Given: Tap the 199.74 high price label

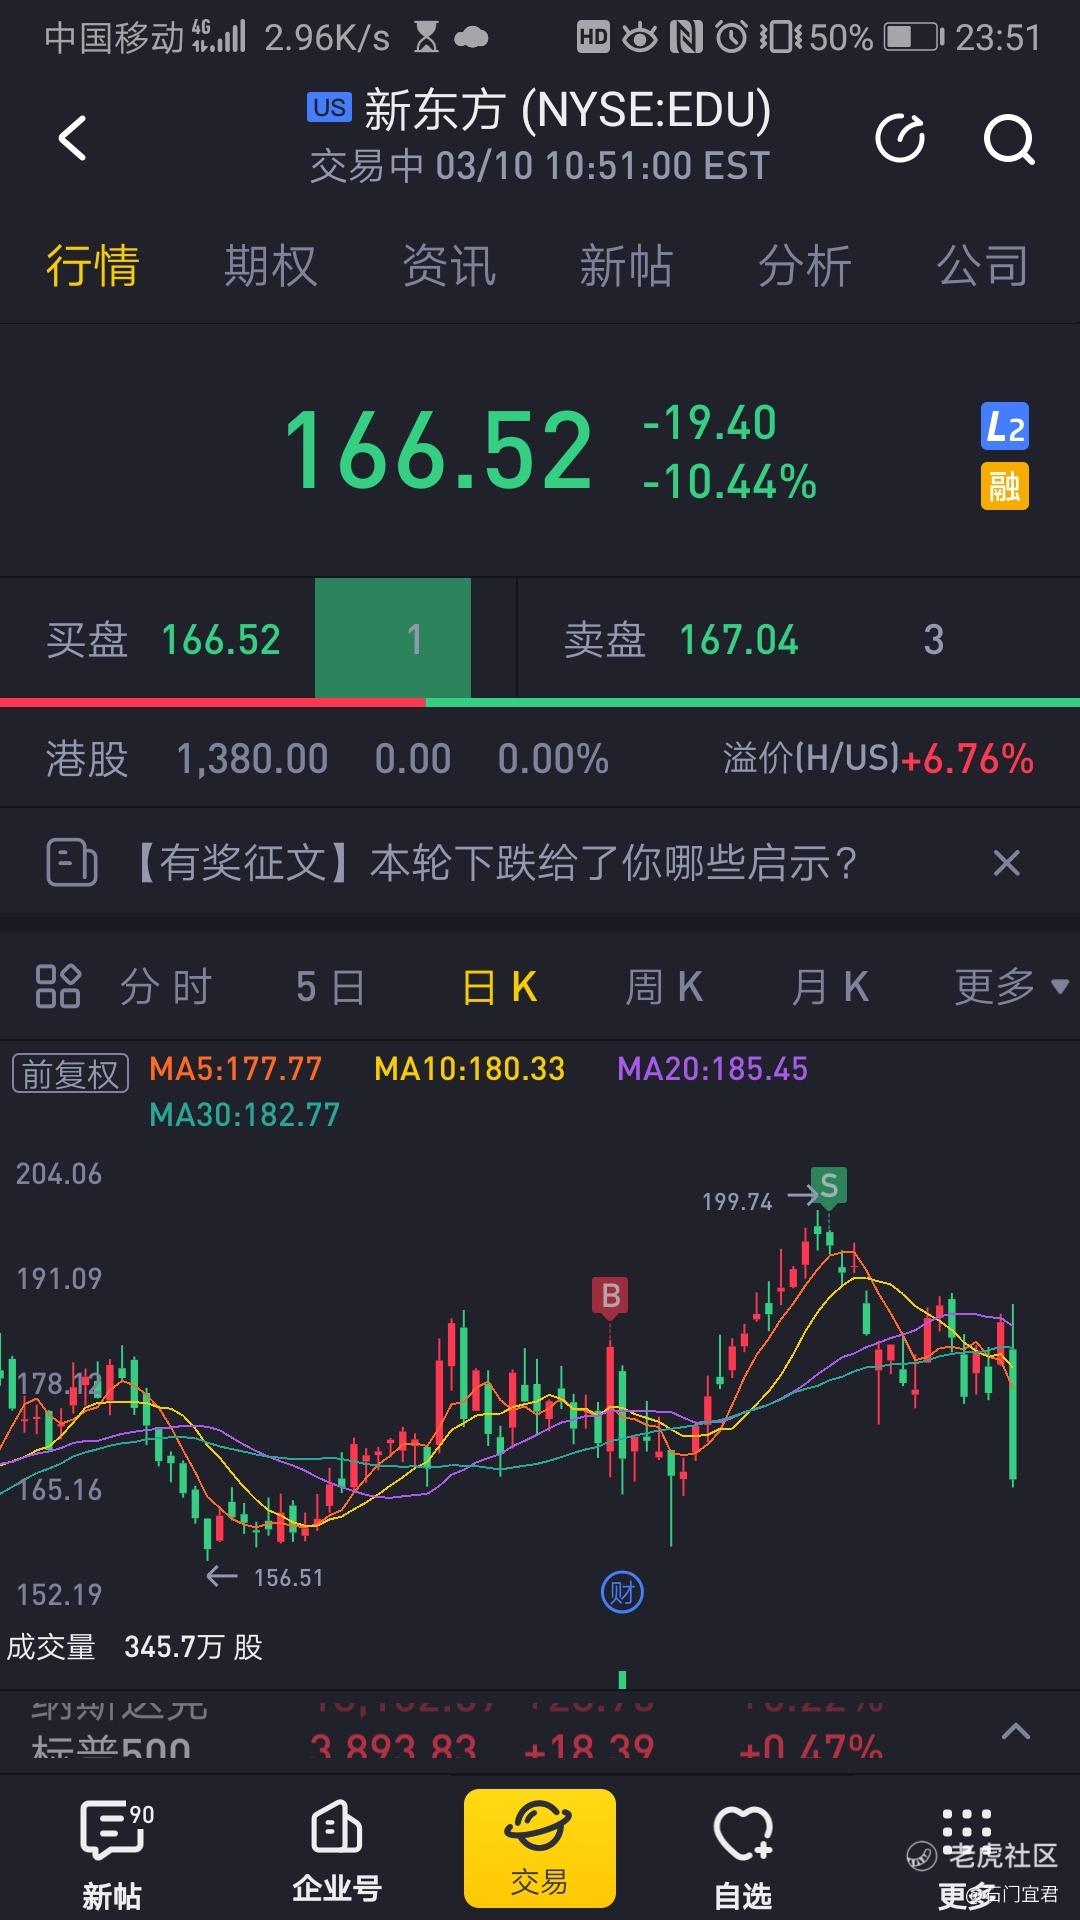Looking at the screenshot, I should coord(737,1201).
